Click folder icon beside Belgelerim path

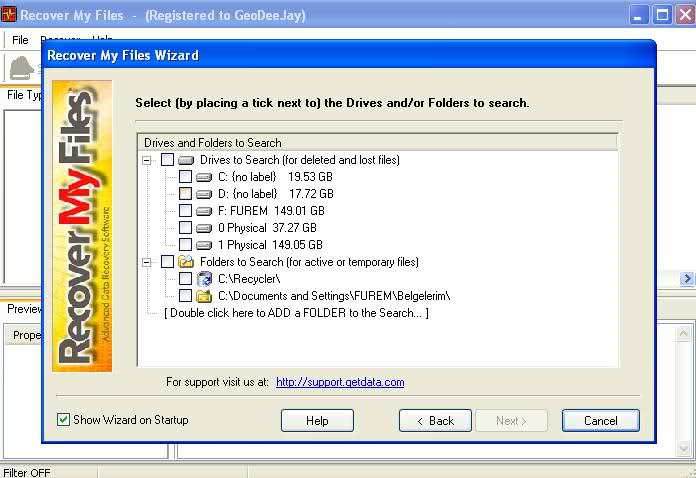[204, 296]
